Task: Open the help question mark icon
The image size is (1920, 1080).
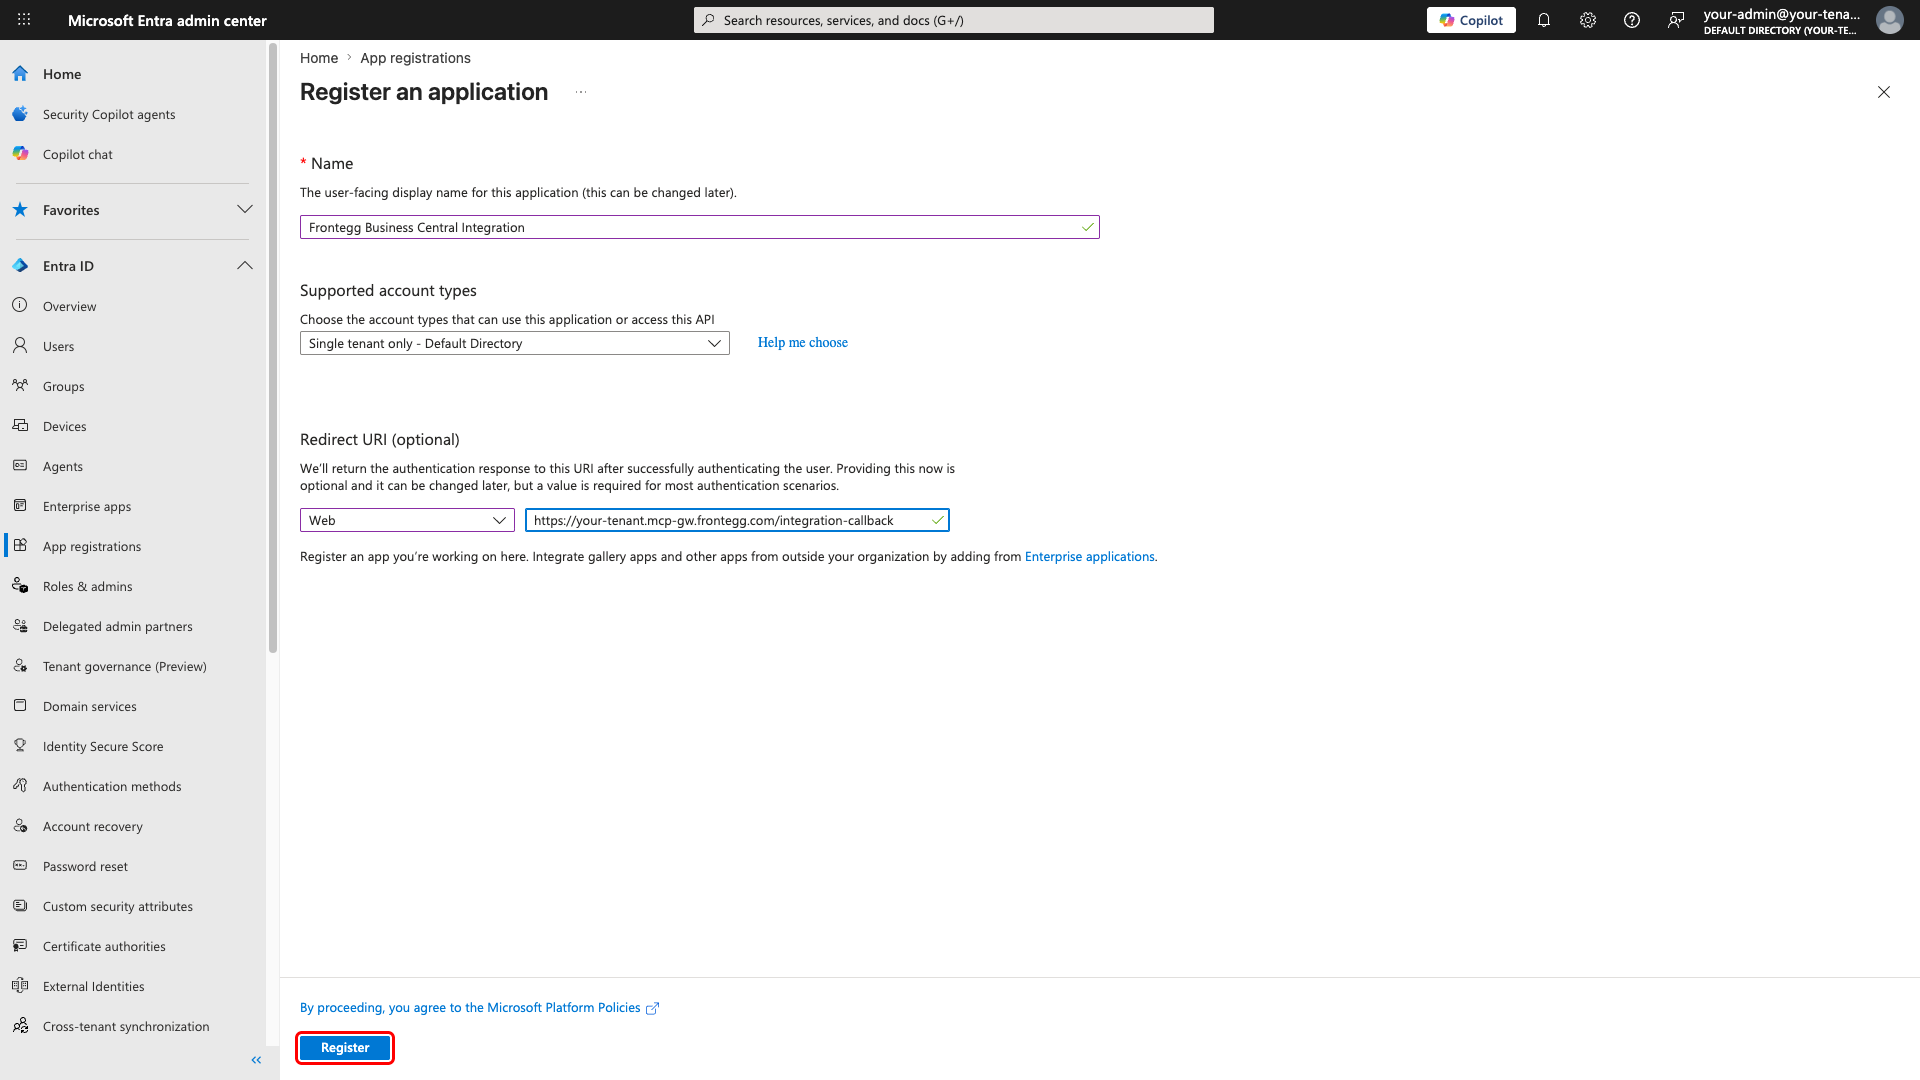Action: tap(1632, 20)
